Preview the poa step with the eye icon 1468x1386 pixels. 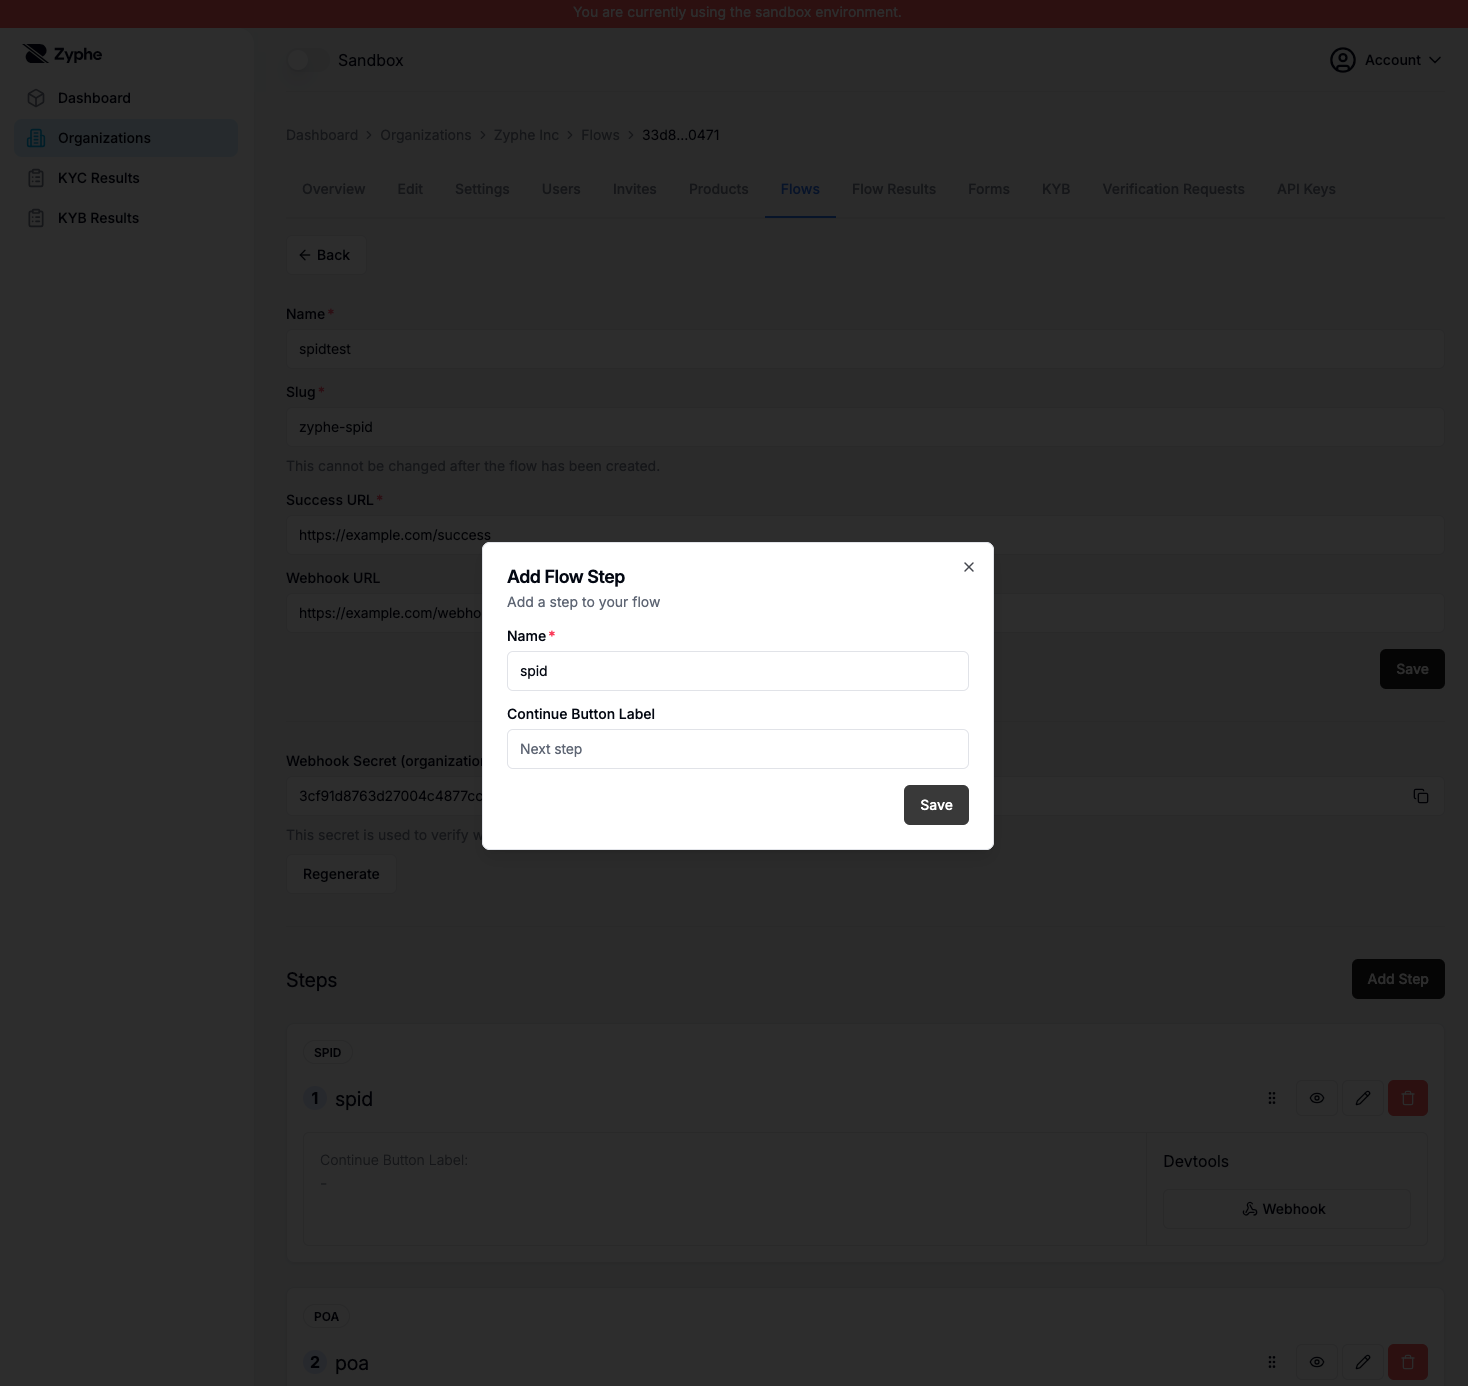[1317, 1362]
